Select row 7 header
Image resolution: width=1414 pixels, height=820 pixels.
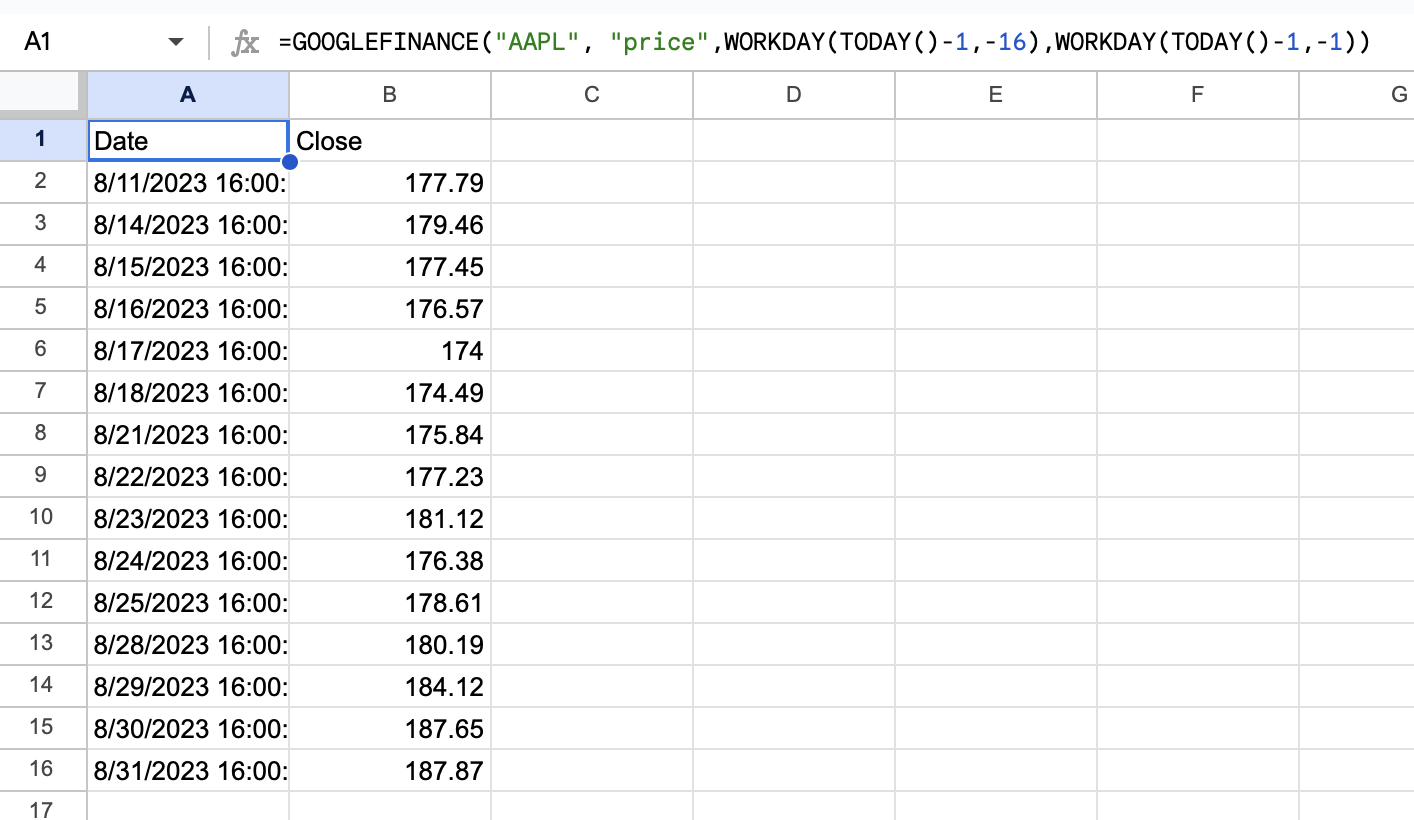click(43, 392)
